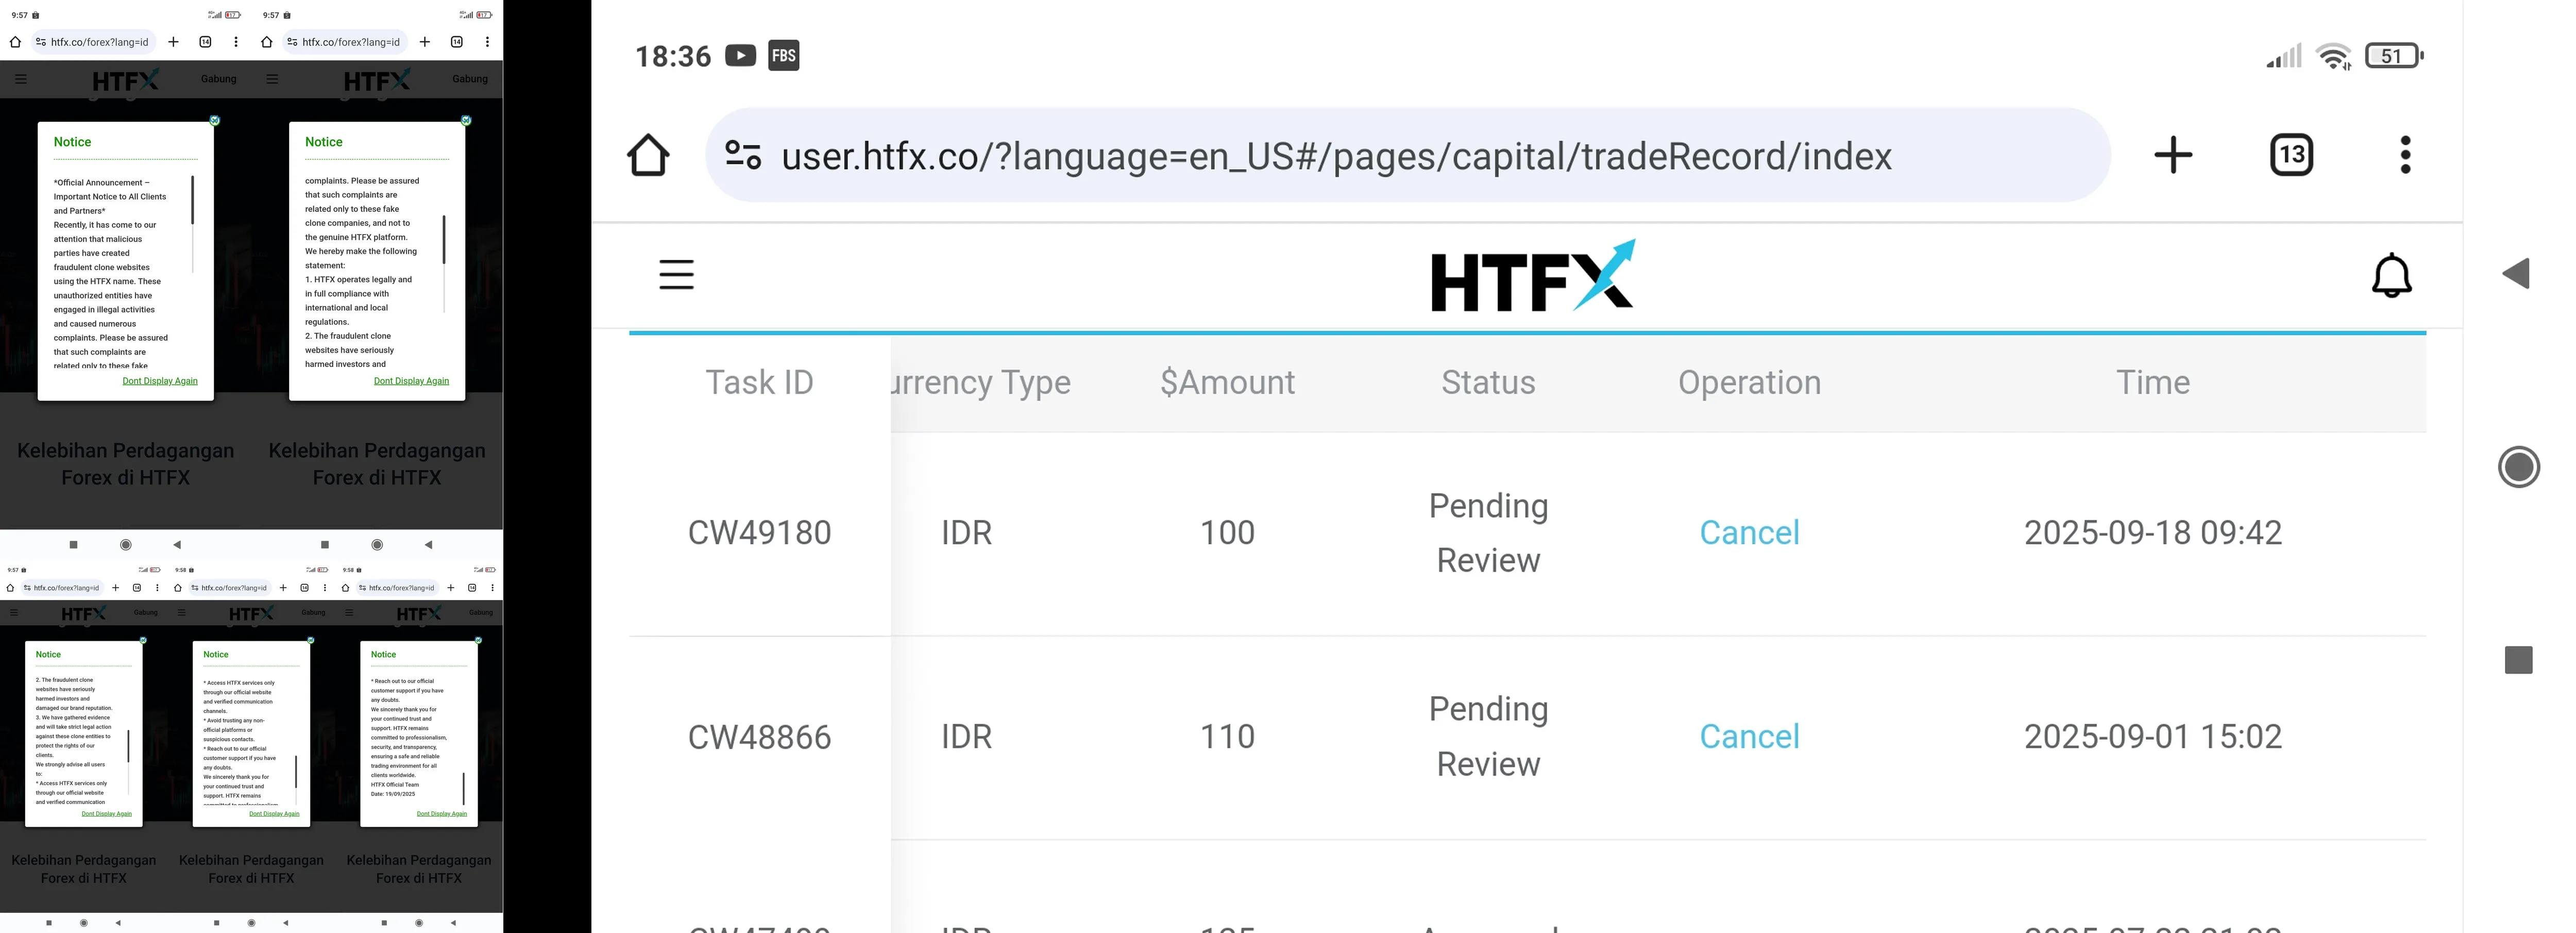Click the Operation column header
The height and width of the screenshot is (933, 2576).
tap(1749, 382)
